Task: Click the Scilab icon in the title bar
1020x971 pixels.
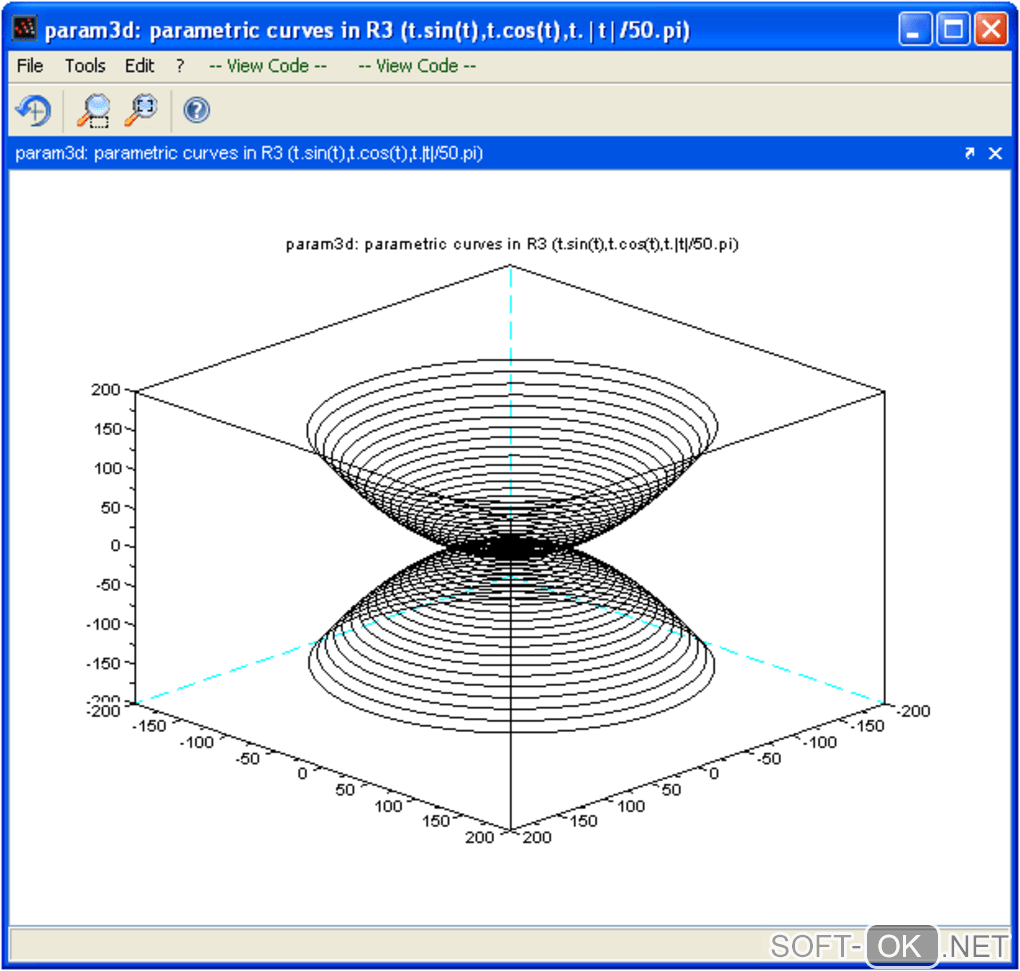Action: click(24, 29)
